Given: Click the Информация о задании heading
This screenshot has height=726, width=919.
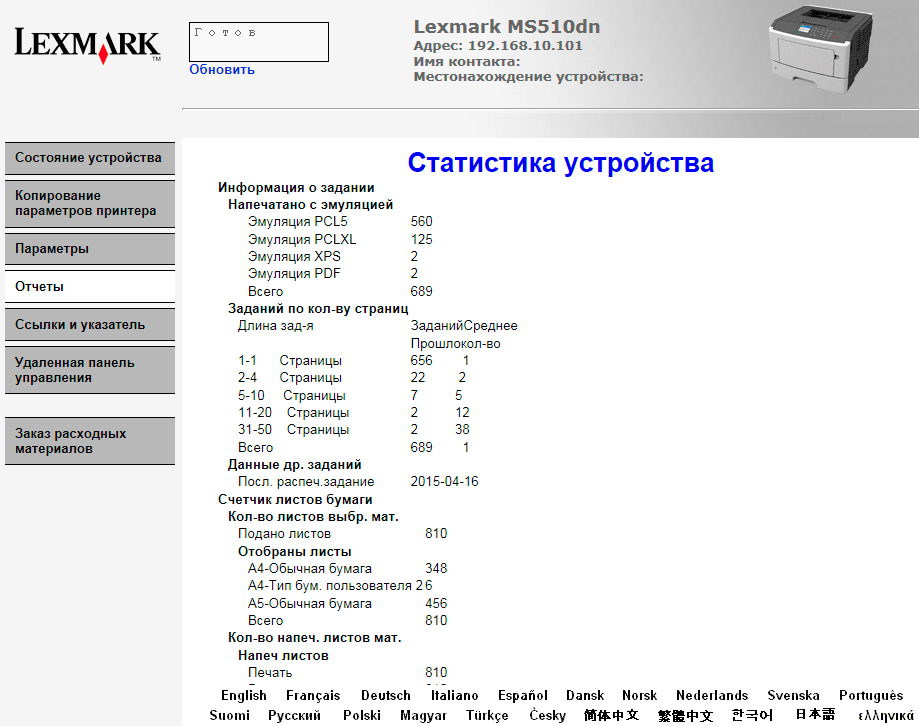Looking at the screenshot, I should (x=296, y=188).
